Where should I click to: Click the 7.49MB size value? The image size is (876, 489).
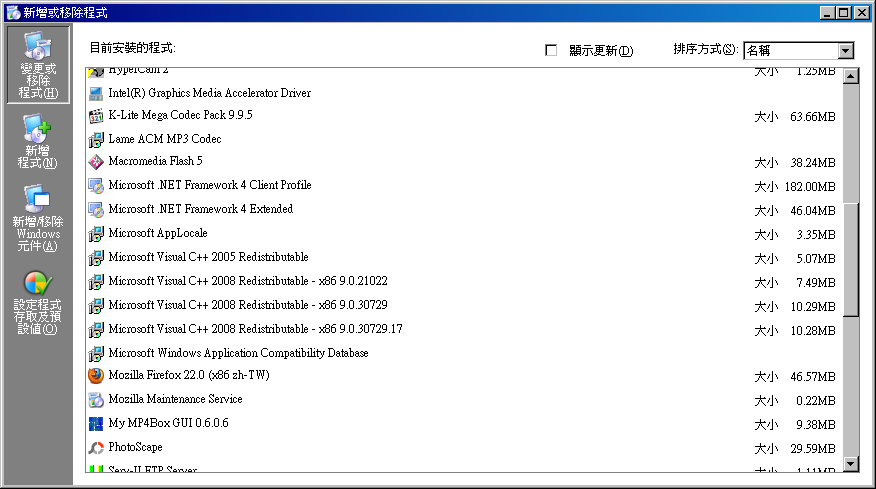pyautogui.click(x=816, y=283)
